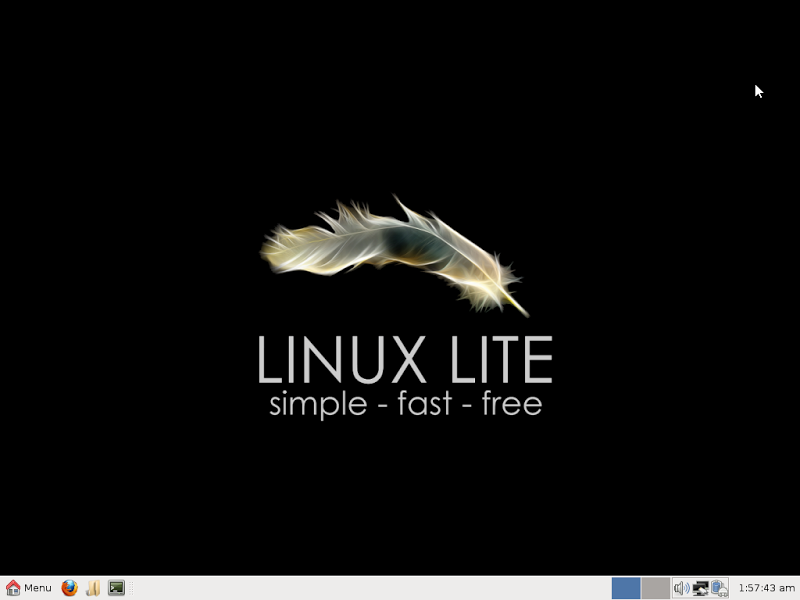This screenshot has height=600, width=800.
Task: Adjust volume using the speaker tray control
Action: tap(682, 588)
